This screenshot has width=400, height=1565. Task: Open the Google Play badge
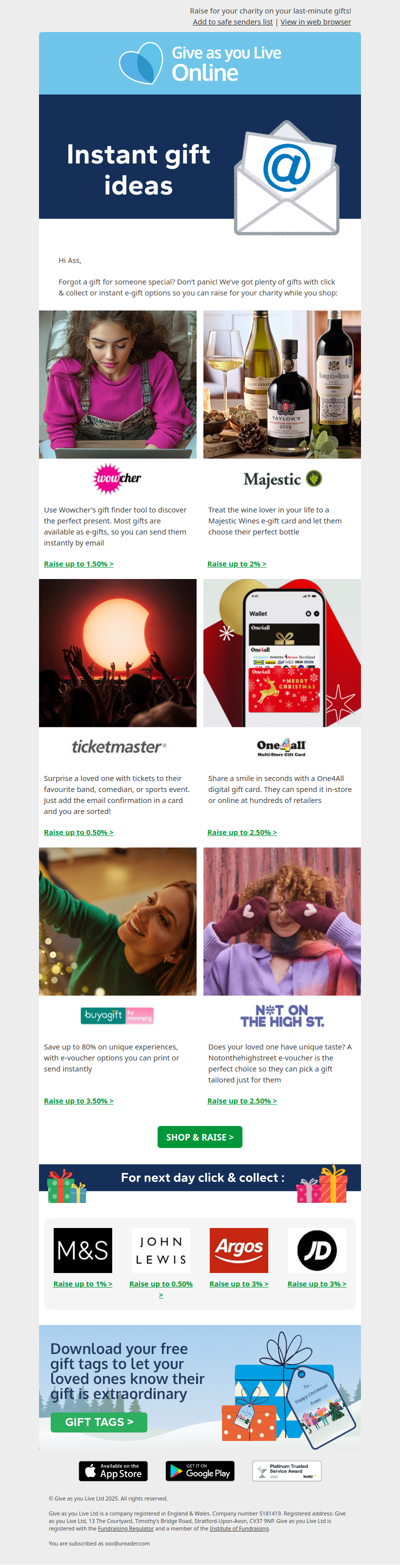(x=200, y=1471)
